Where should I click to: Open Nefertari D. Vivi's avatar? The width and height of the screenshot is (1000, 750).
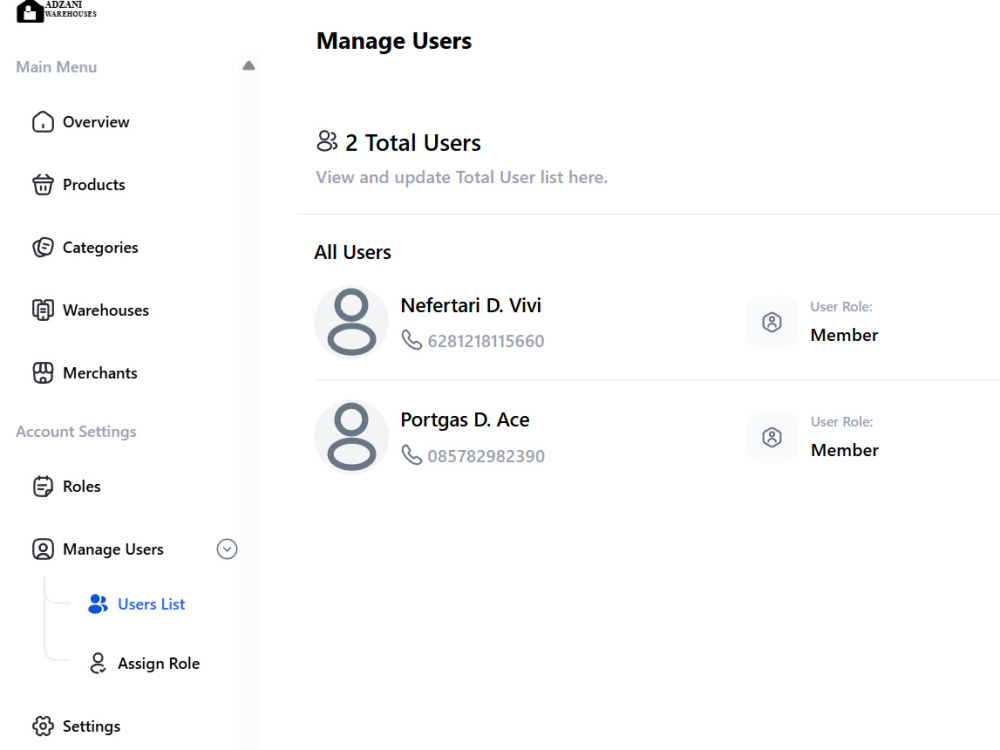(x=351, y=322)
